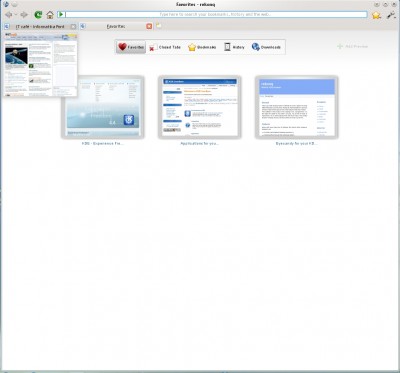Show the Closed Tabs page
400x373 pixels.
165,47
